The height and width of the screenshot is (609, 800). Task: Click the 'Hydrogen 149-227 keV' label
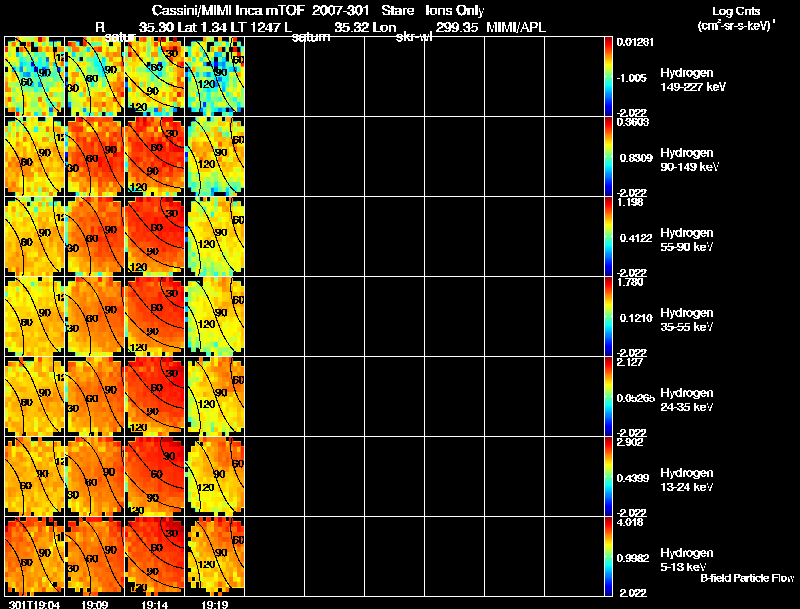(693, 80)
